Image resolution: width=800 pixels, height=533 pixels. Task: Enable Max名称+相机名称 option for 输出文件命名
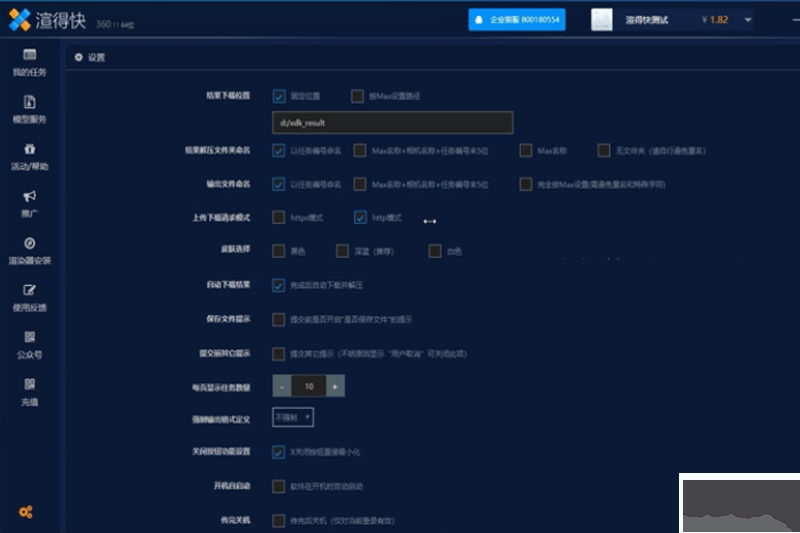(360, 184)
